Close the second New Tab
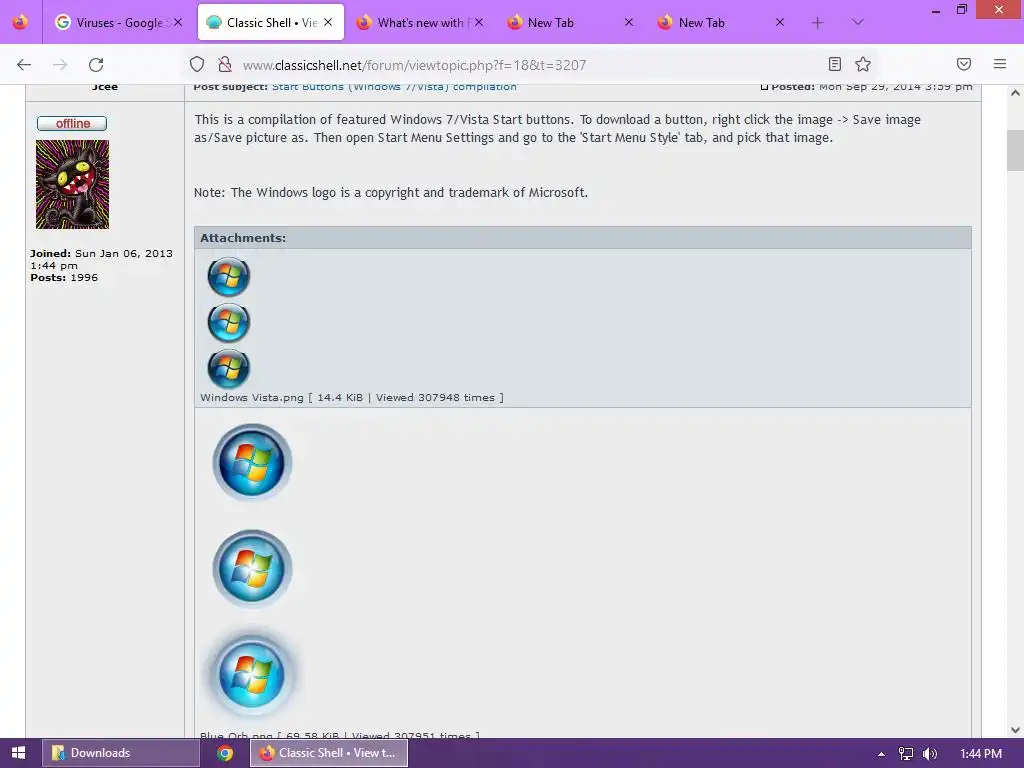Viewport: 1024px width, 768px height. click(780, 22)
